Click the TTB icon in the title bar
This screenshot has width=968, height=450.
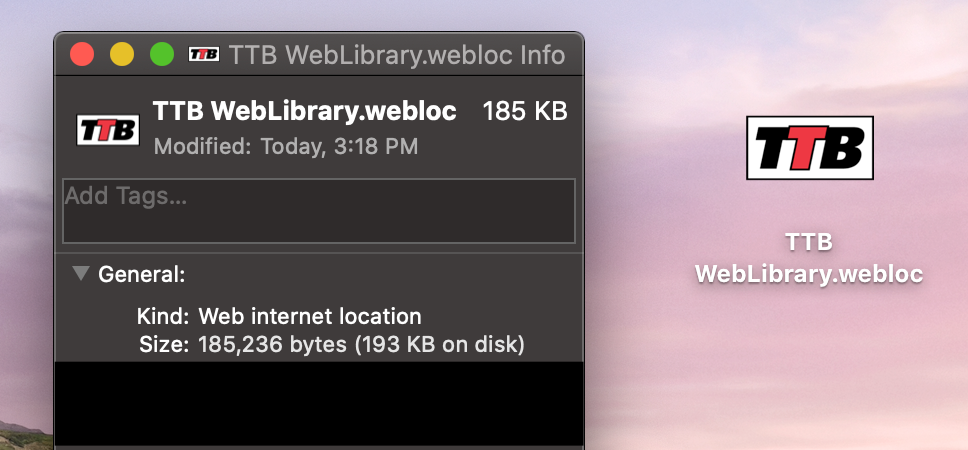point(204,54)
